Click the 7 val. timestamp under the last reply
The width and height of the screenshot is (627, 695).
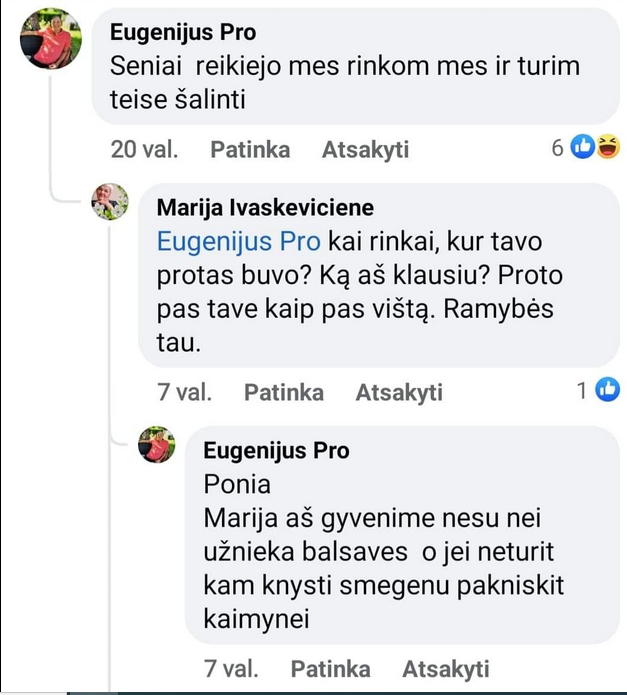tap(231, 669)
